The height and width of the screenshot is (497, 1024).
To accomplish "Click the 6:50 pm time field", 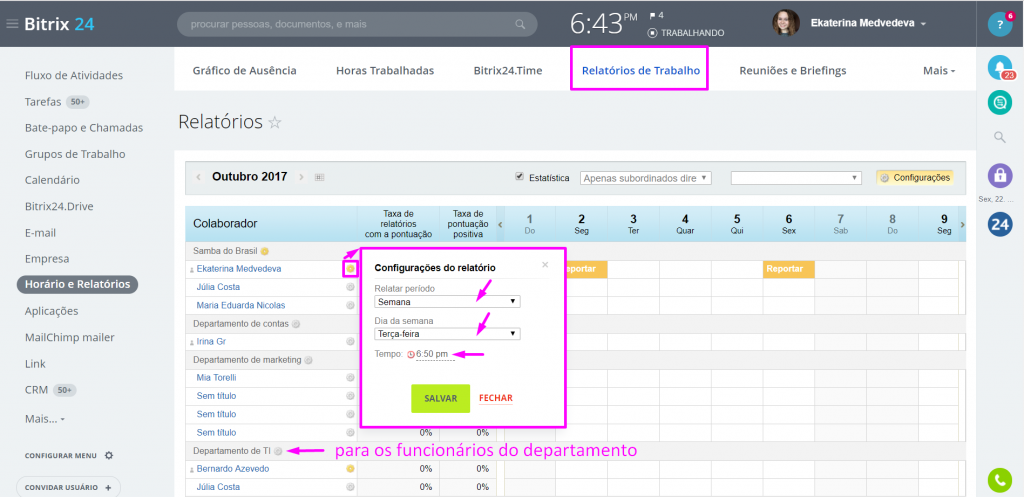I will pos(432,355).
